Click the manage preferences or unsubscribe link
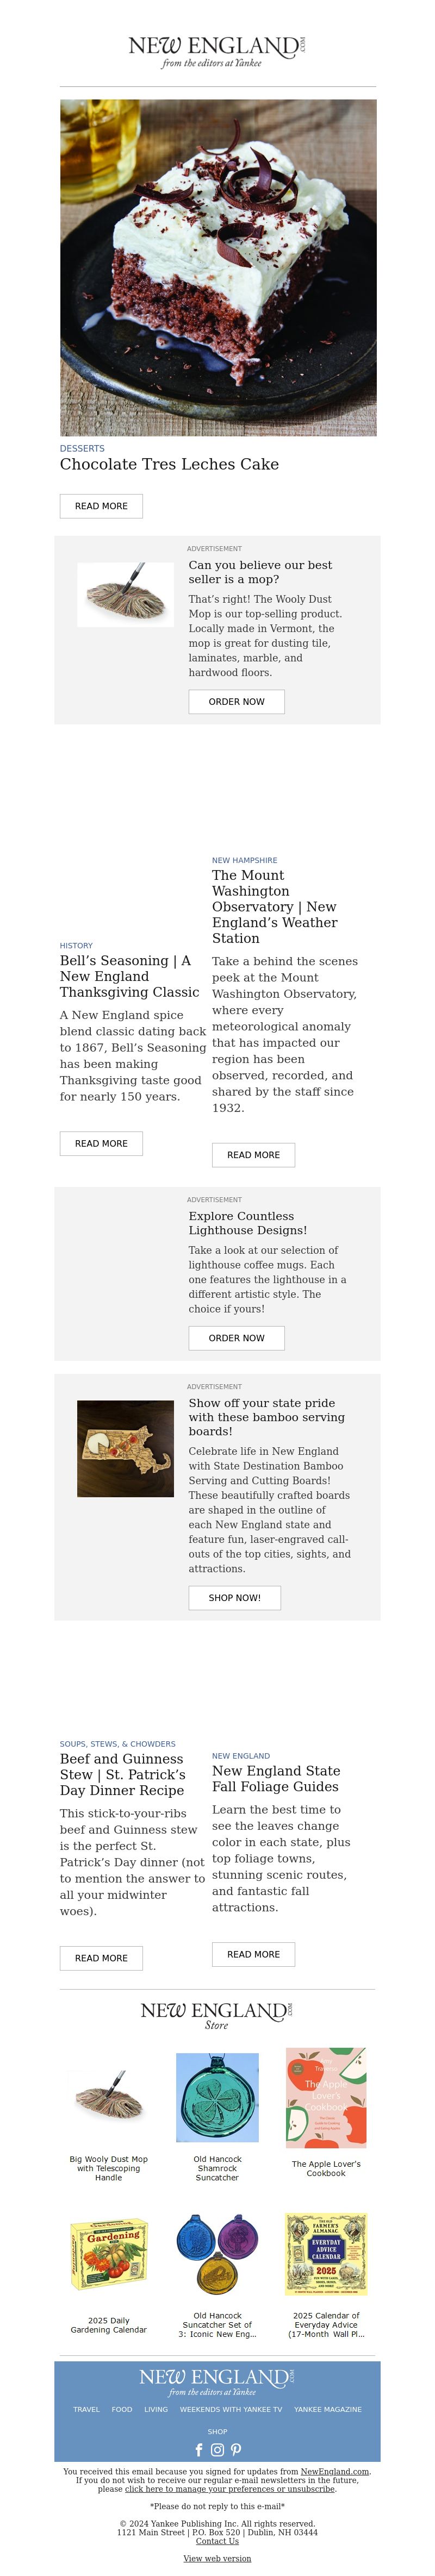The image size is (435, 2576). [230, 2489]
